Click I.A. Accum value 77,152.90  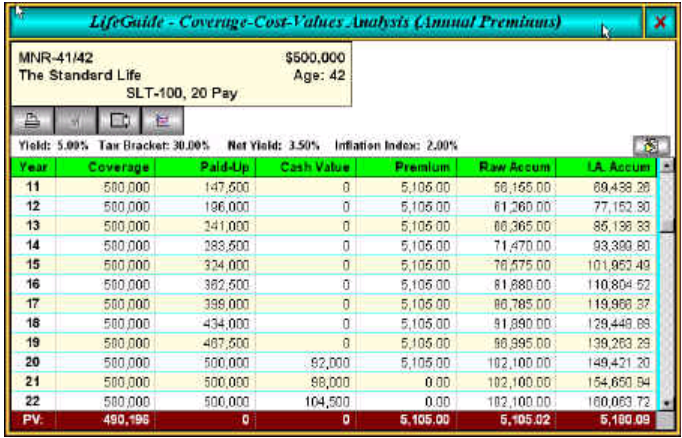[x=622, y=207]
